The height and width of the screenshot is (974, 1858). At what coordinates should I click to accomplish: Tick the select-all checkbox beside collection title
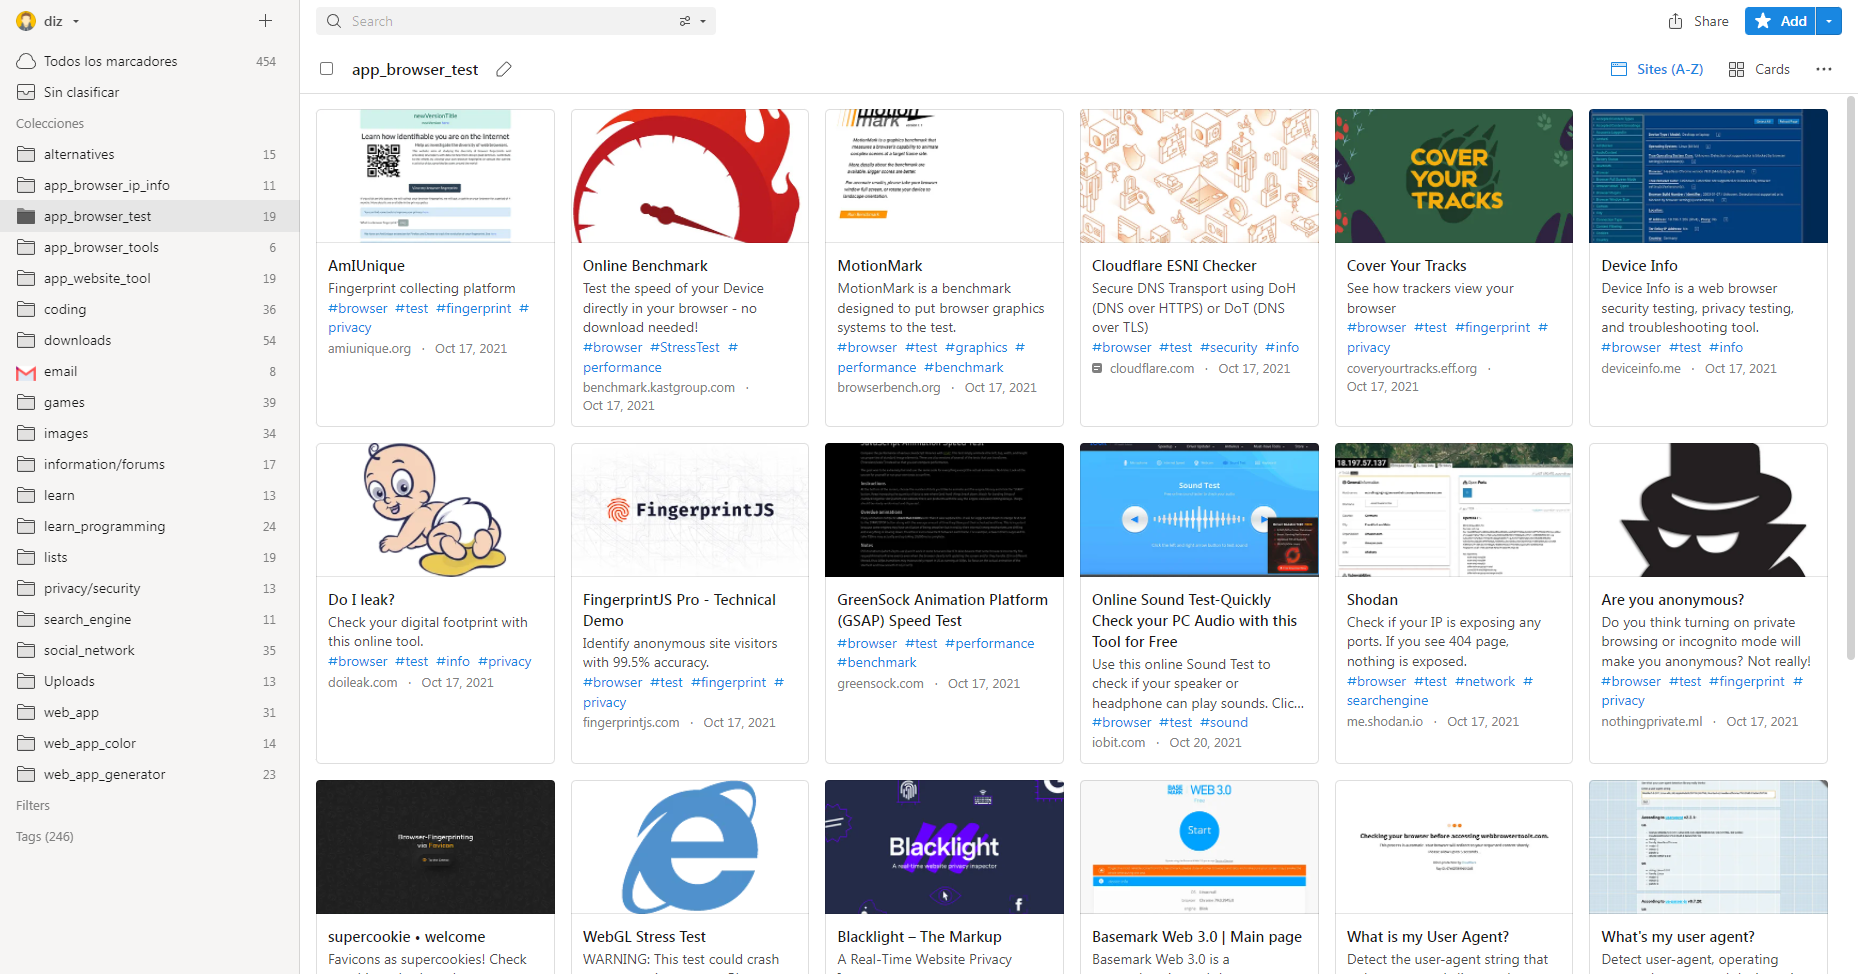326,69
